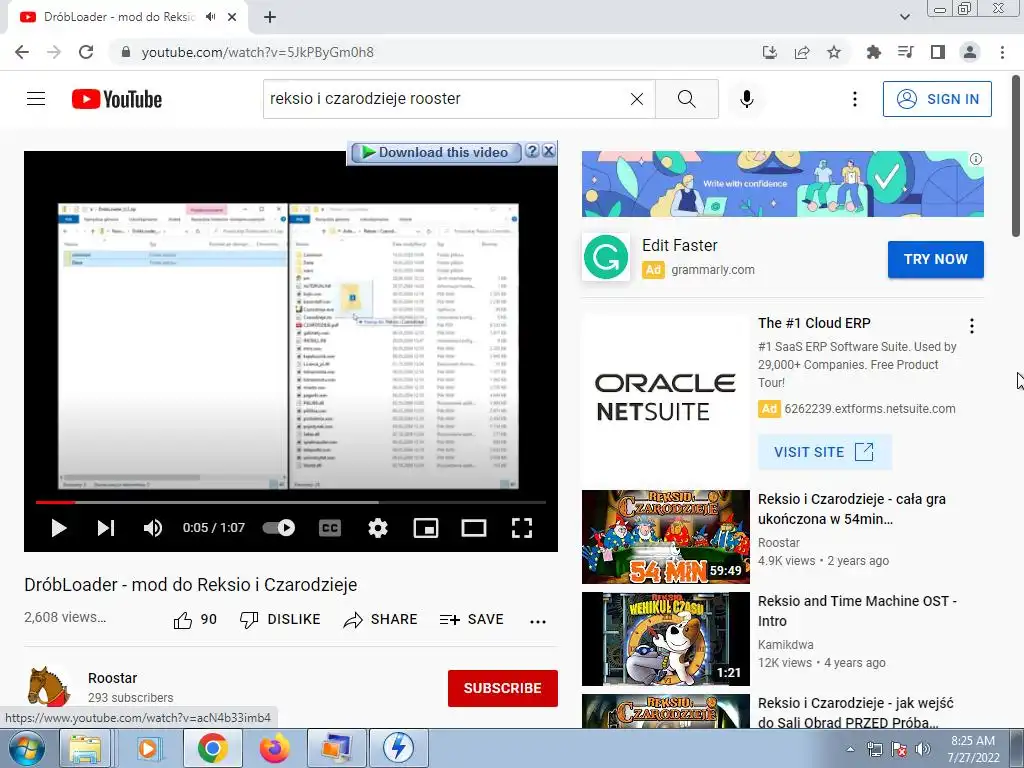Open a new browser tab
The image size is (1024, 768).
point(270,17)
